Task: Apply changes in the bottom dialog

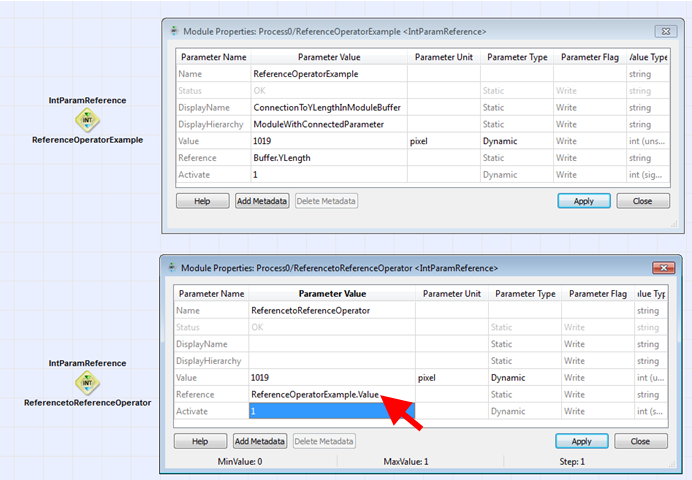Action: coord(581,441)
